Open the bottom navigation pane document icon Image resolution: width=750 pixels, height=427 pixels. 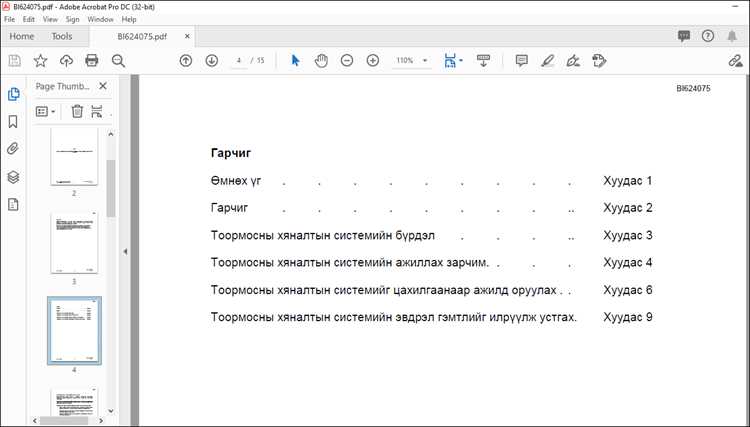click(13, 205)
